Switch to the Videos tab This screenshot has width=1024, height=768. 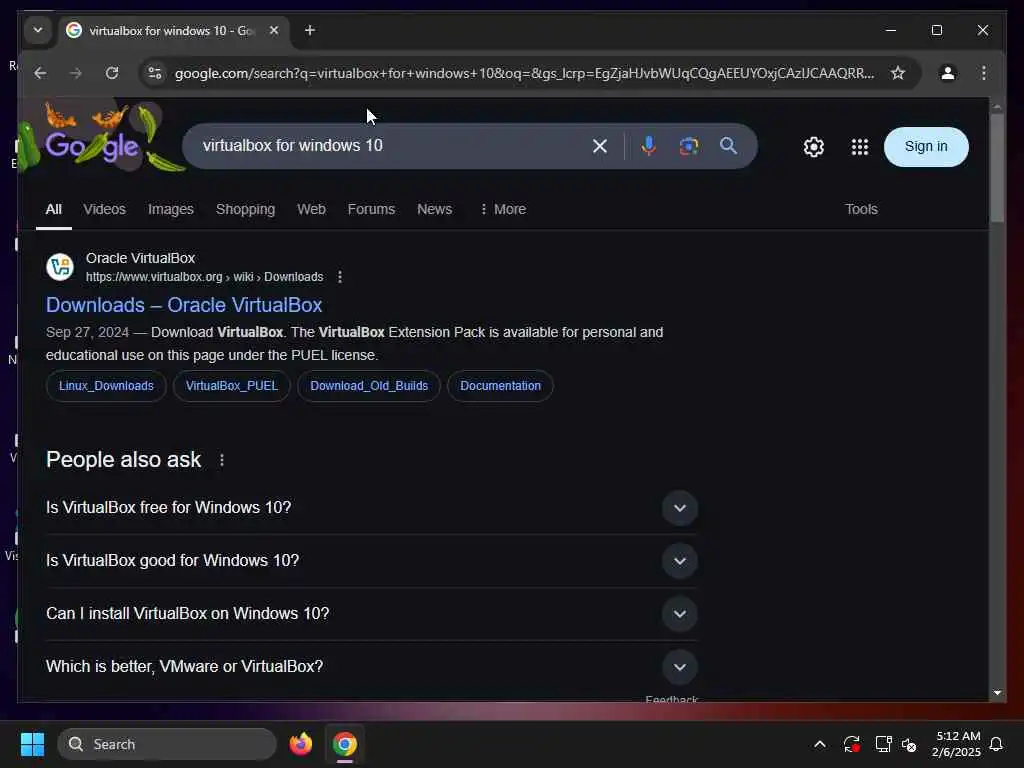(104, 209)
